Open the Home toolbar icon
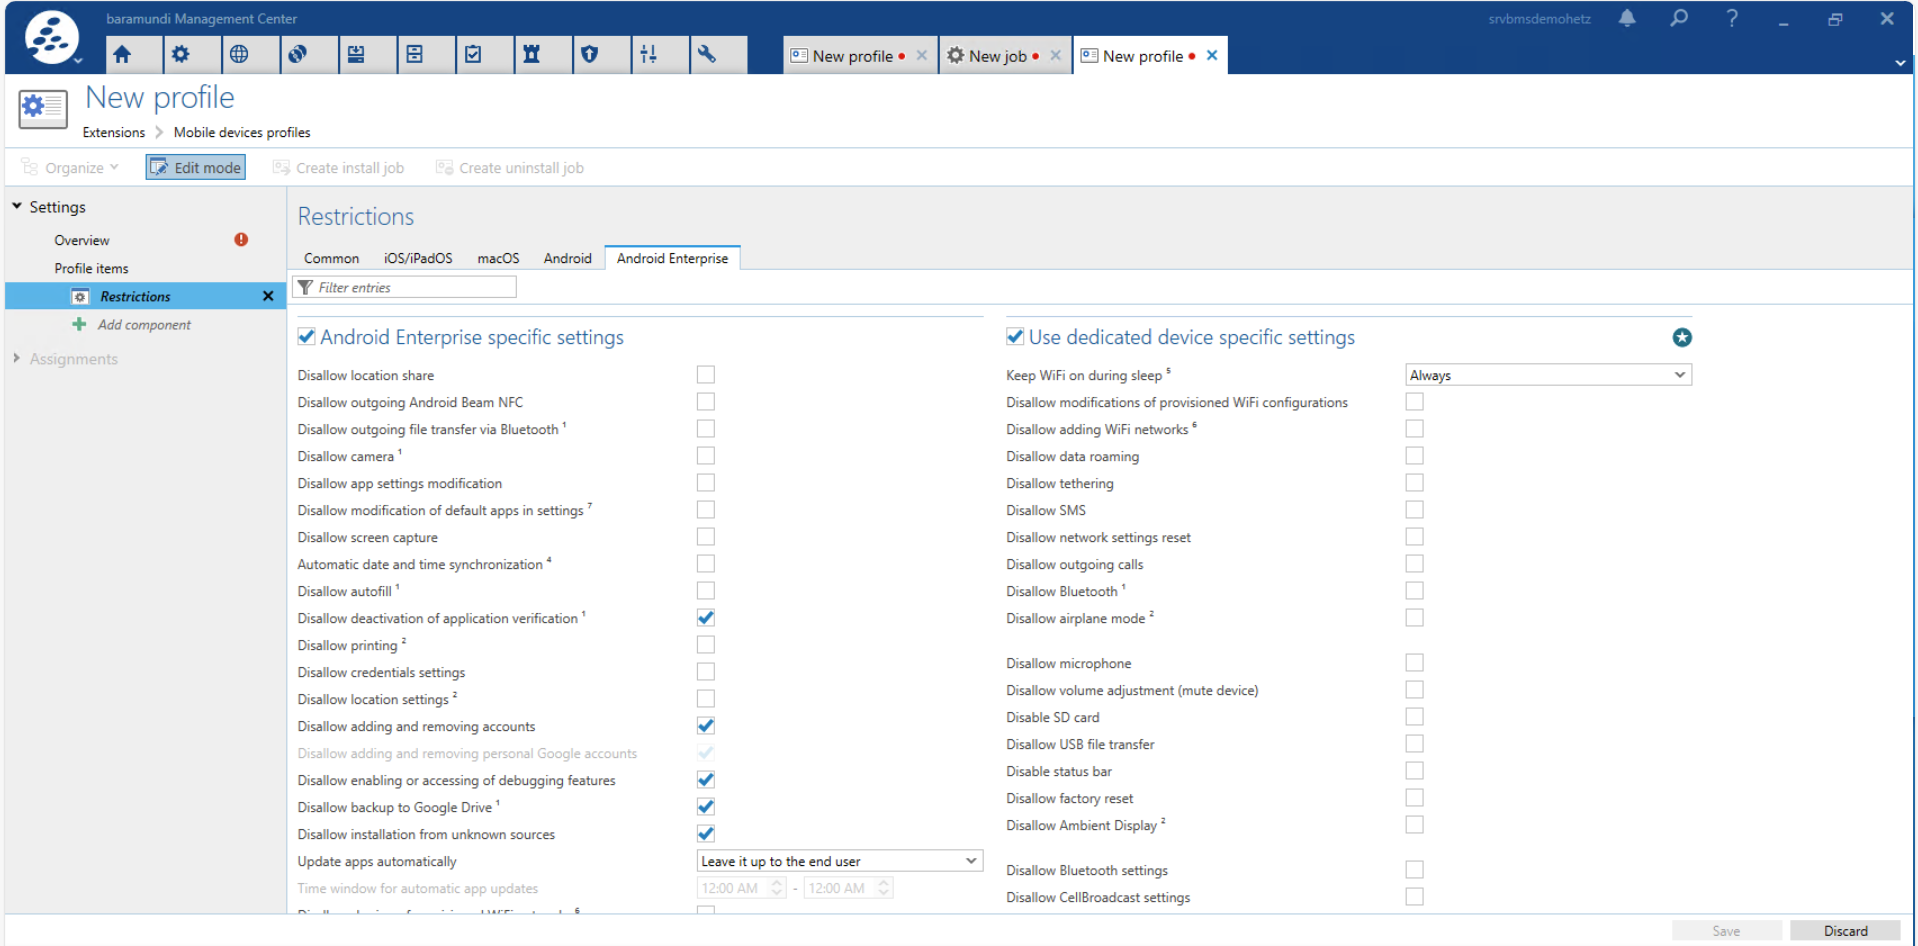The height and width of the screenshot is (946, 1918). (x=122, y=55)
